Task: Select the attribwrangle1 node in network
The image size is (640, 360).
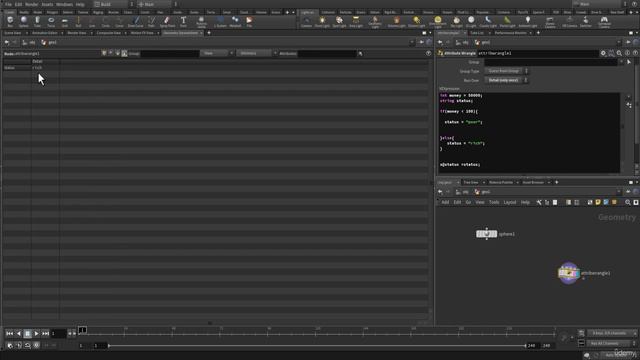Action: (569, 273)
